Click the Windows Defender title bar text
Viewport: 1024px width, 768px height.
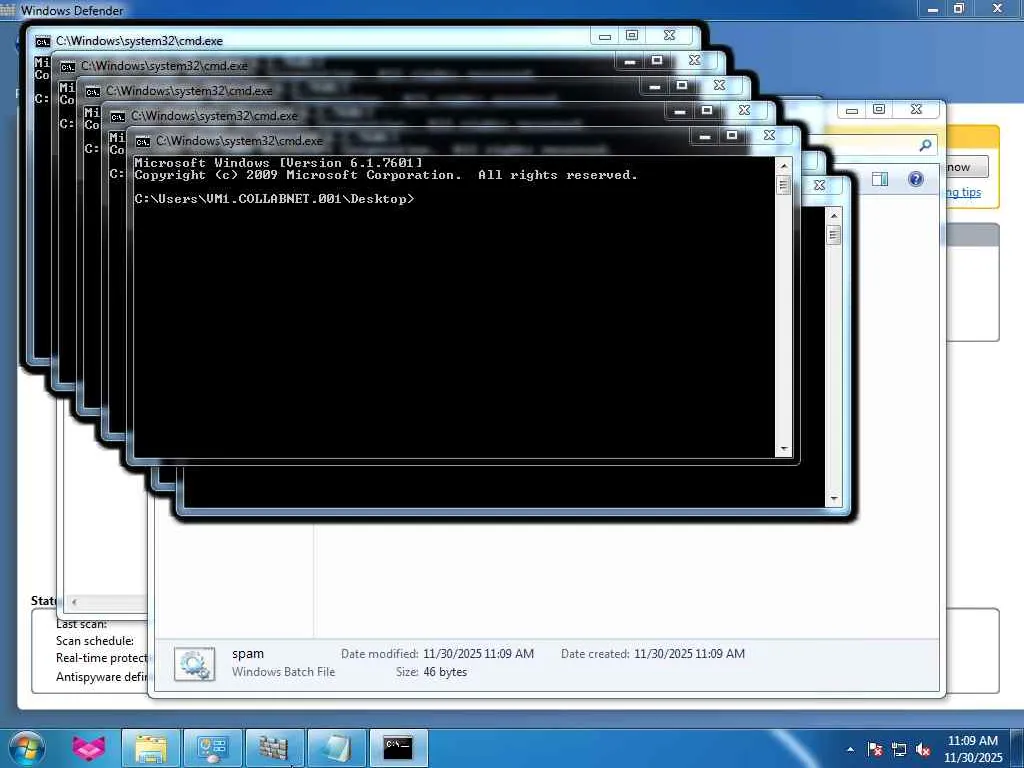click(x=72, y=10)
